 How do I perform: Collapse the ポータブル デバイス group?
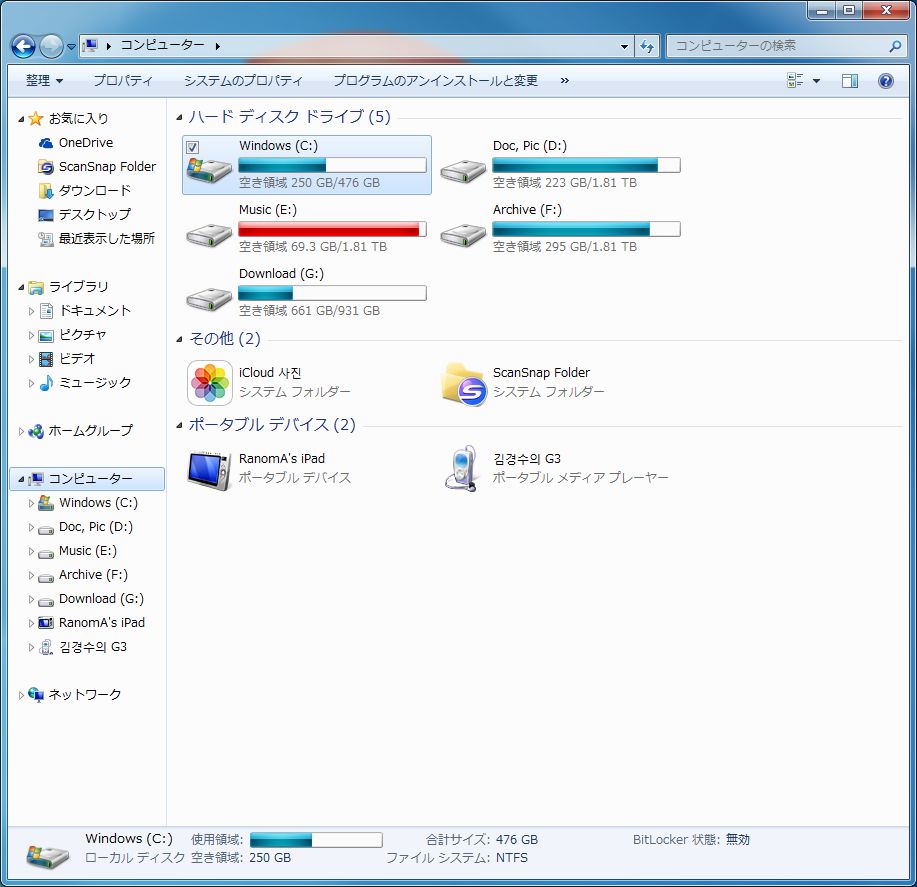[x=180, y=425]
